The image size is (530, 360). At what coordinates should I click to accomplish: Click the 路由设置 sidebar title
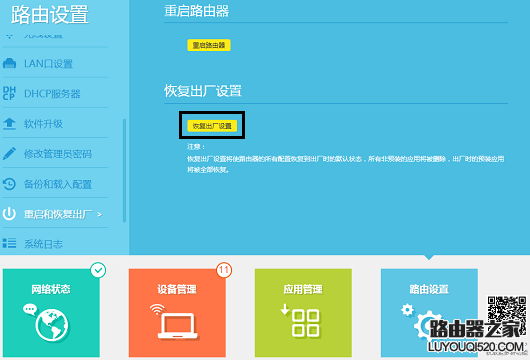(50, 15)
